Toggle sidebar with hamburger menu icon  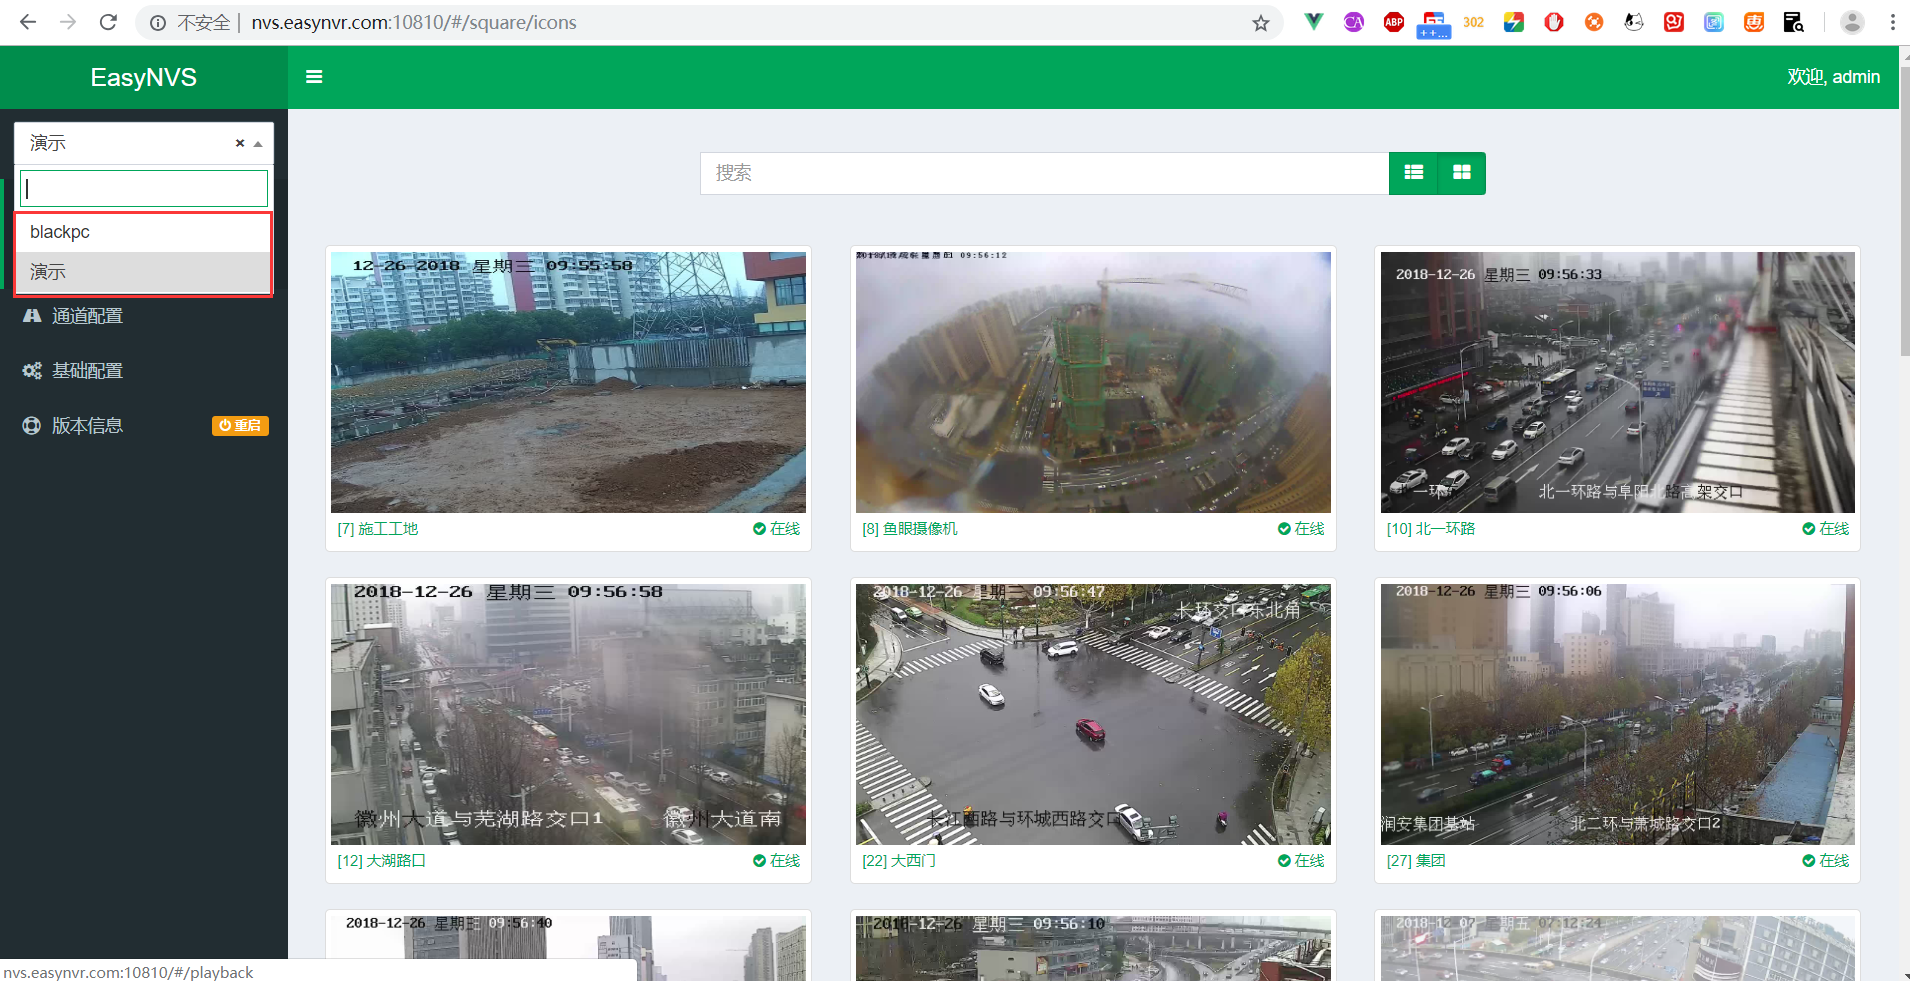click(314, 77)
